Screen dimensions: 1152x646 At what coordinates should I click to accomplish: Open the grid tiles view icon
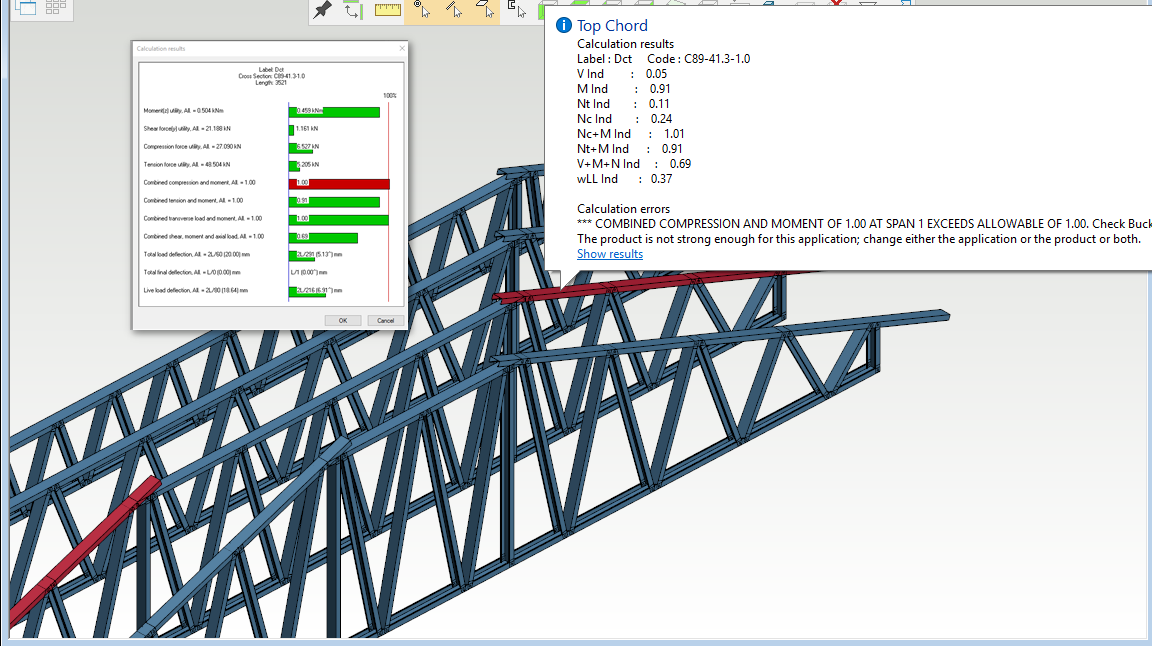[x=56, y=7]
